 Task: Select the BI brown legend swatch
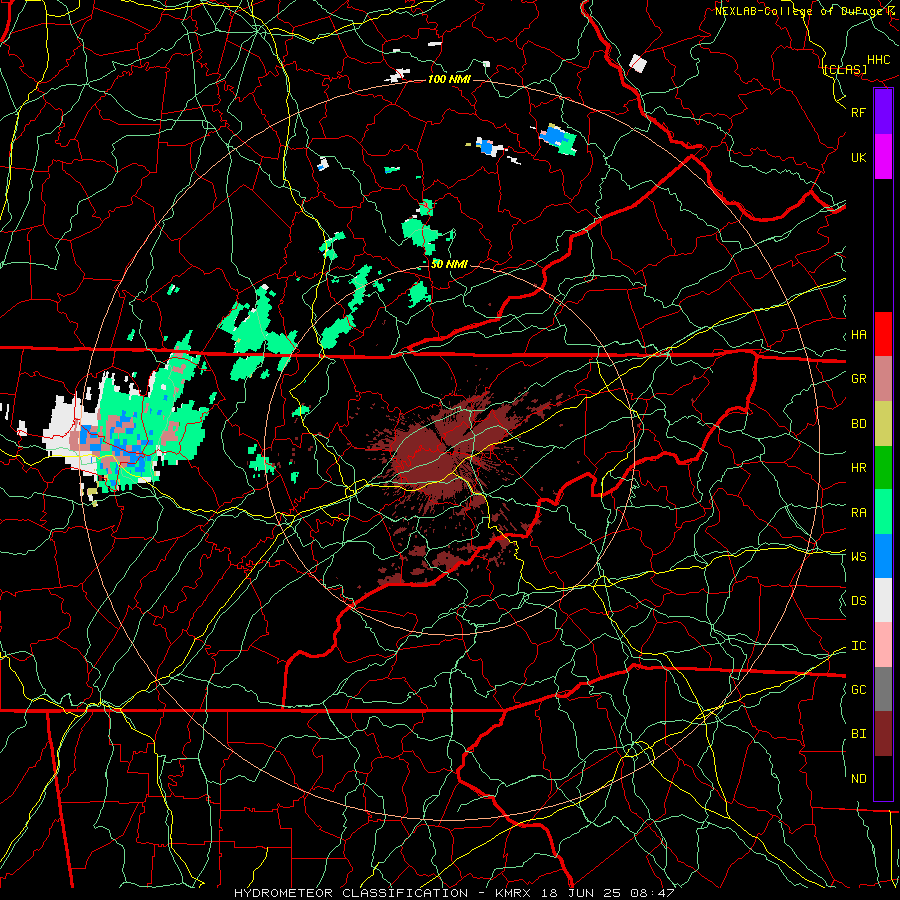[883, 734]
